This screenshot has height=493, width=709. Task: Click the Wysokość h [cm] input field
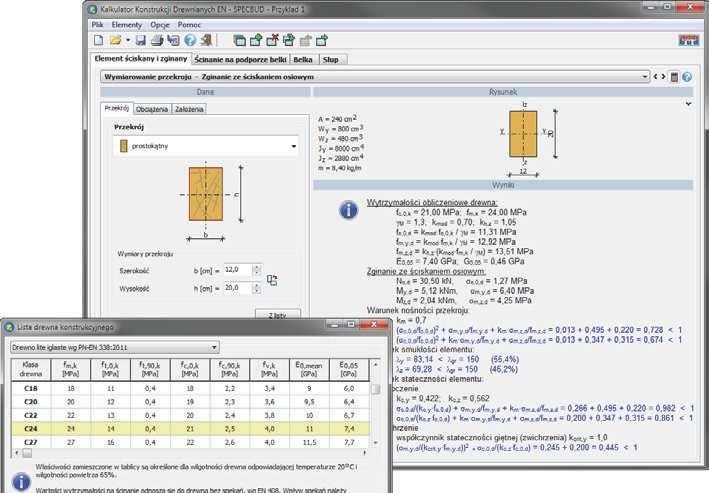(x=238, y=288)
